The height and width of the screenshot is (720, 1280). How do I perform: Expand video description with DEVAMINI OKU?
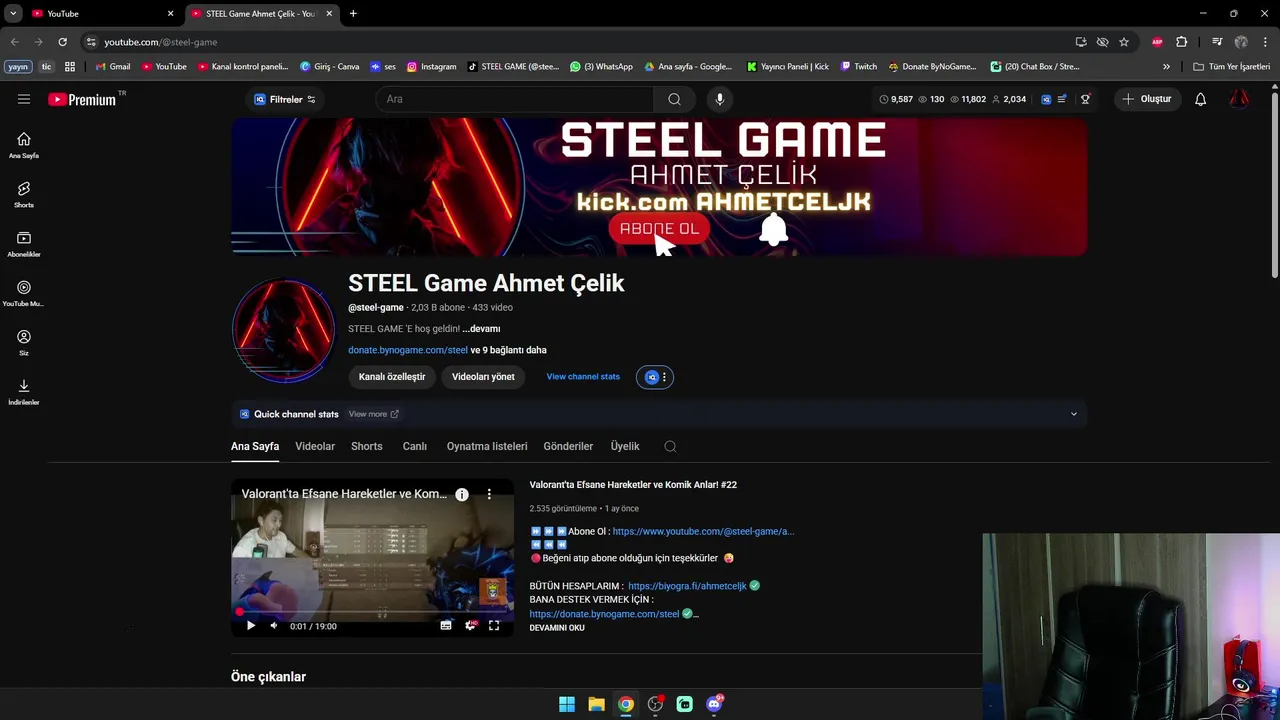click(557, 628)
